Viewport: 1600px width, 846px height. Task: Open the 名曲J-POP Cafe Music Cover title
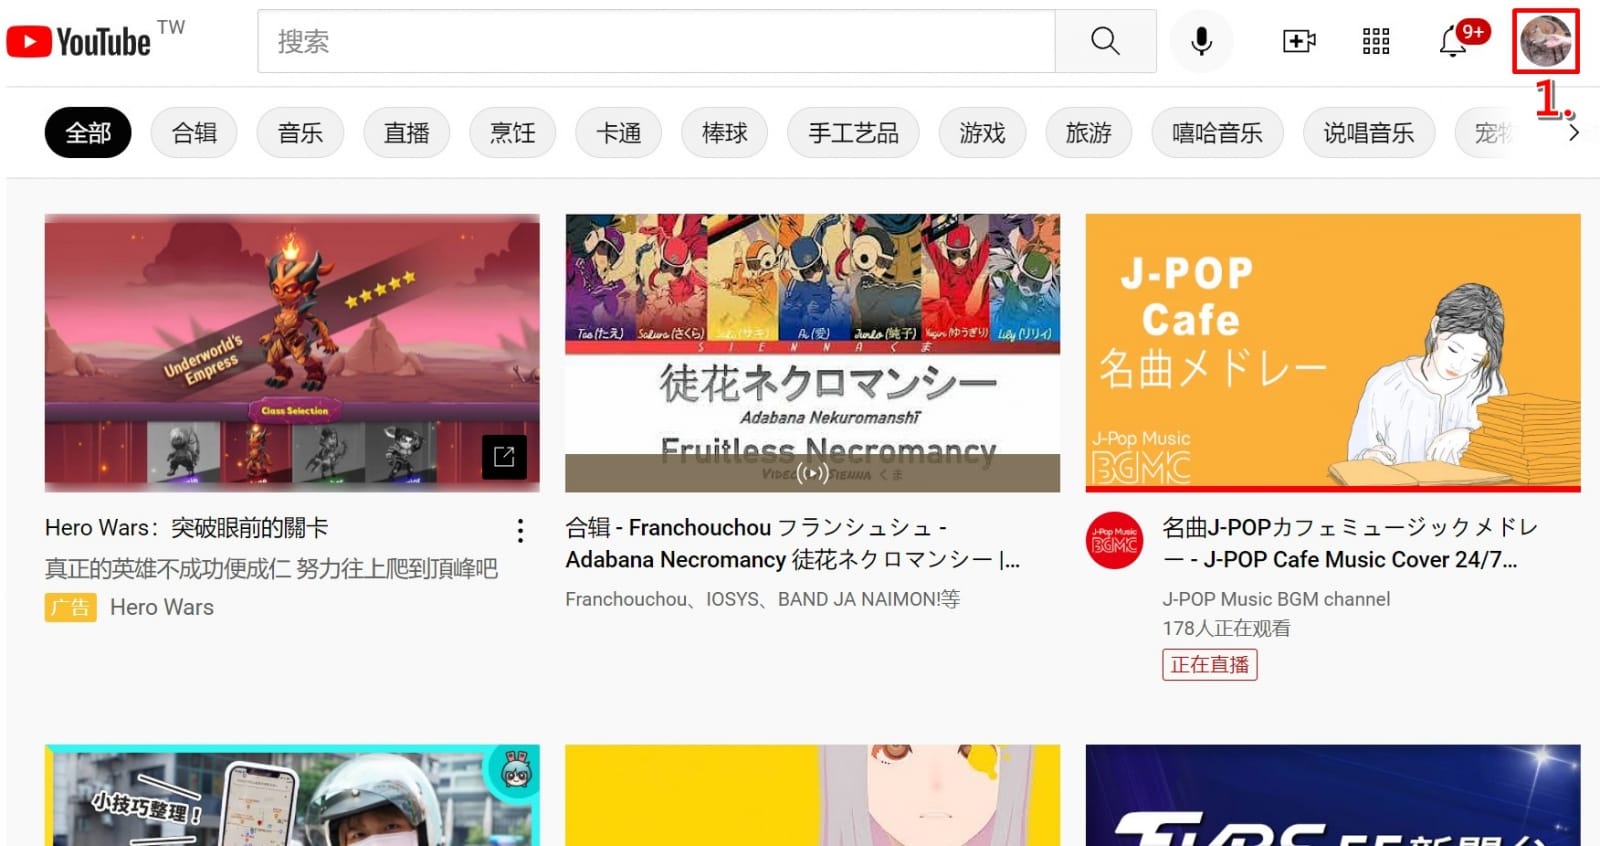[x=1350, y=544]
